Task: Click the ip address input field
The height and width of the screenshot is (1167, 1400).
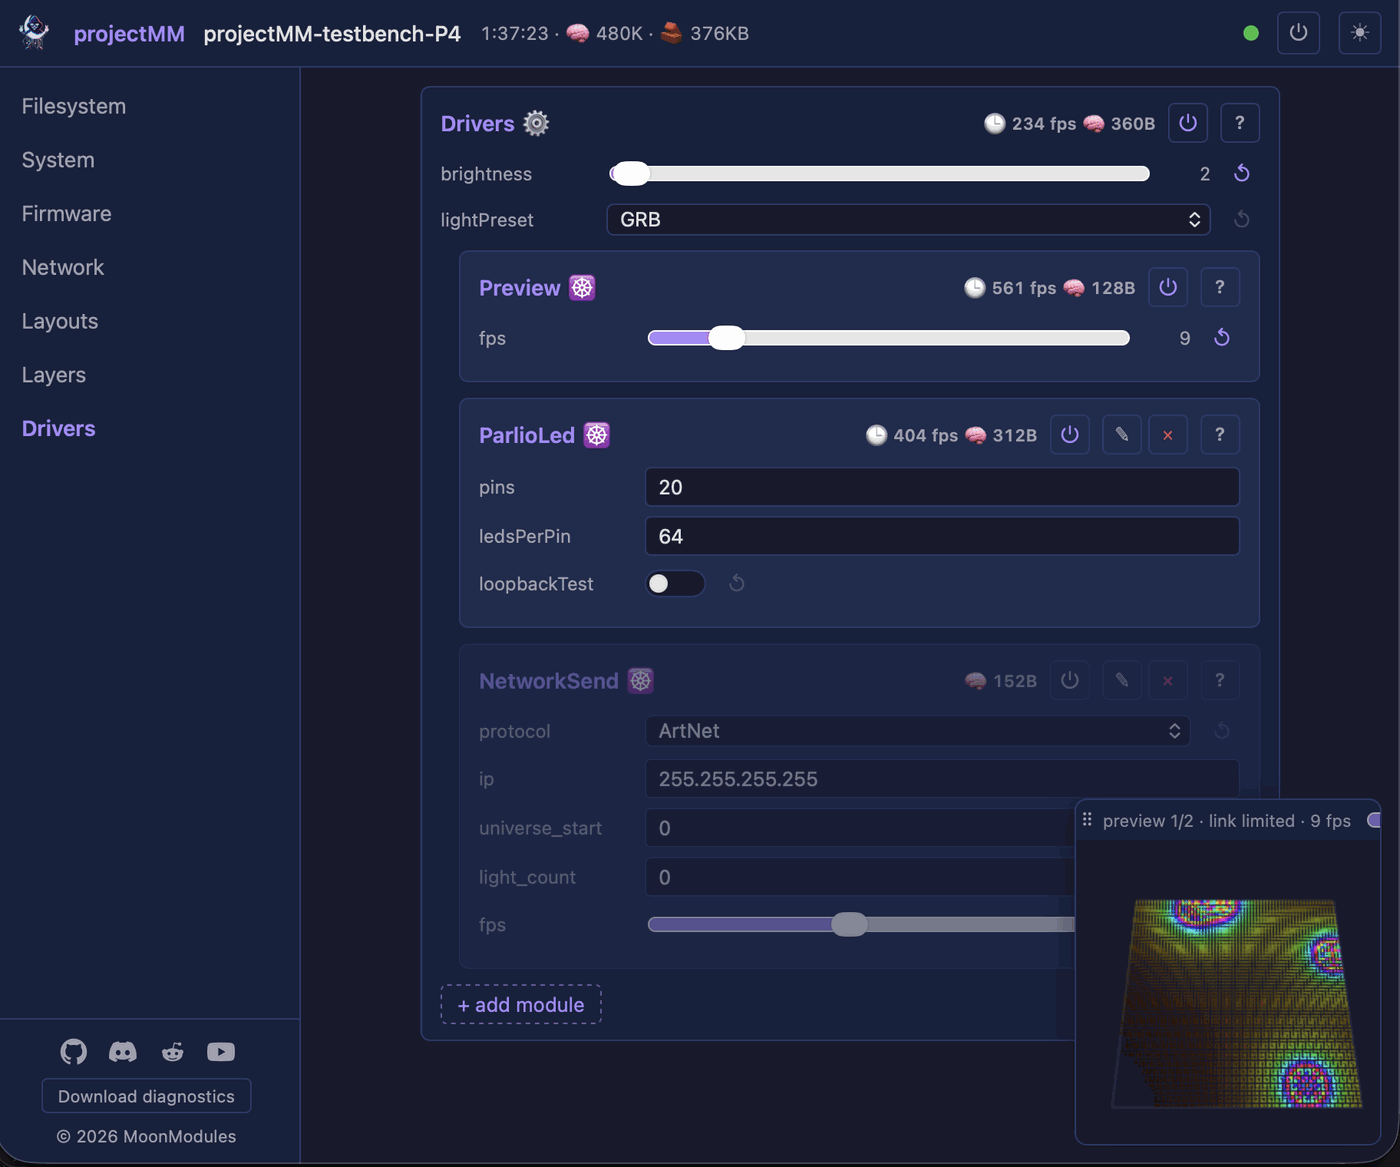Action: click(942, 779)
